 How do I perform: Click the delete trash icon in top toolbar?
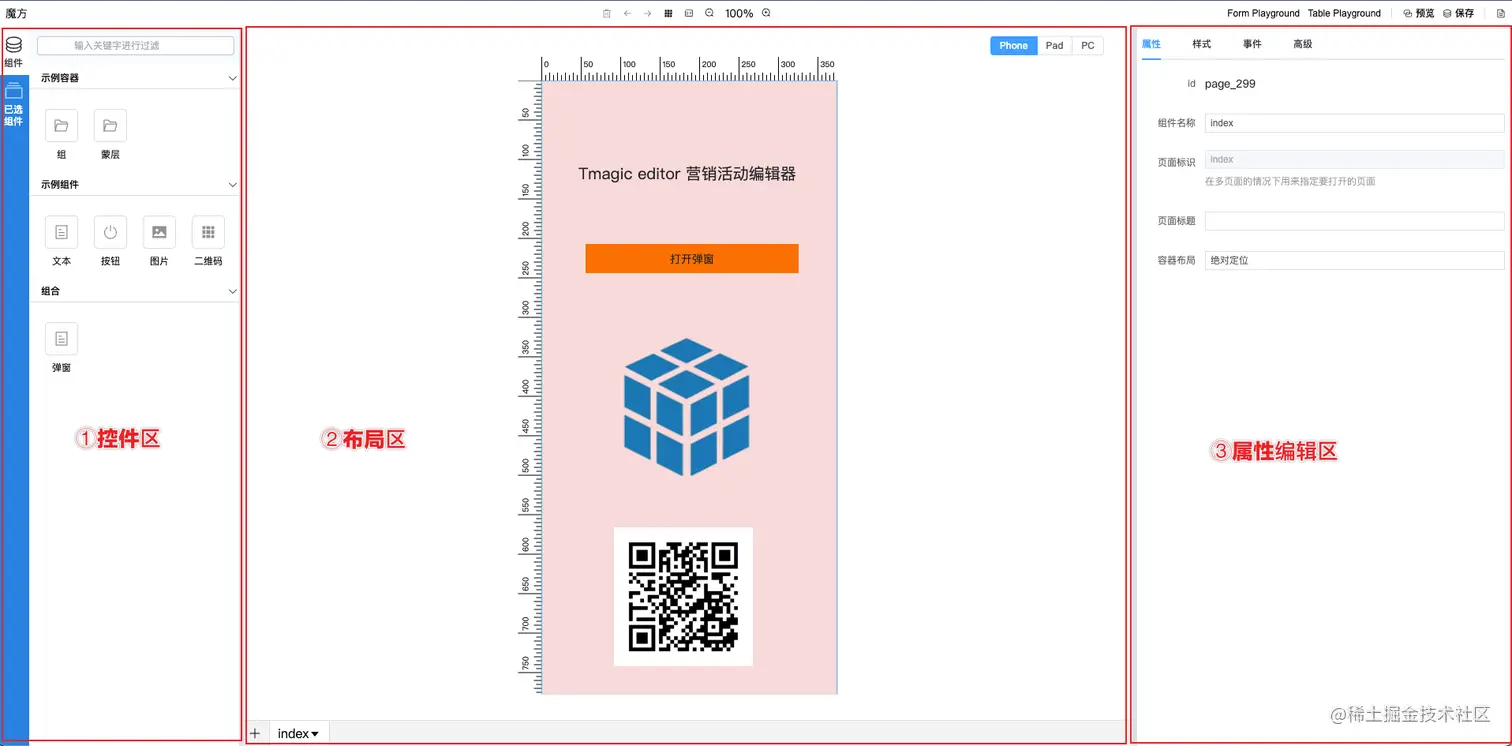point(607,13)
